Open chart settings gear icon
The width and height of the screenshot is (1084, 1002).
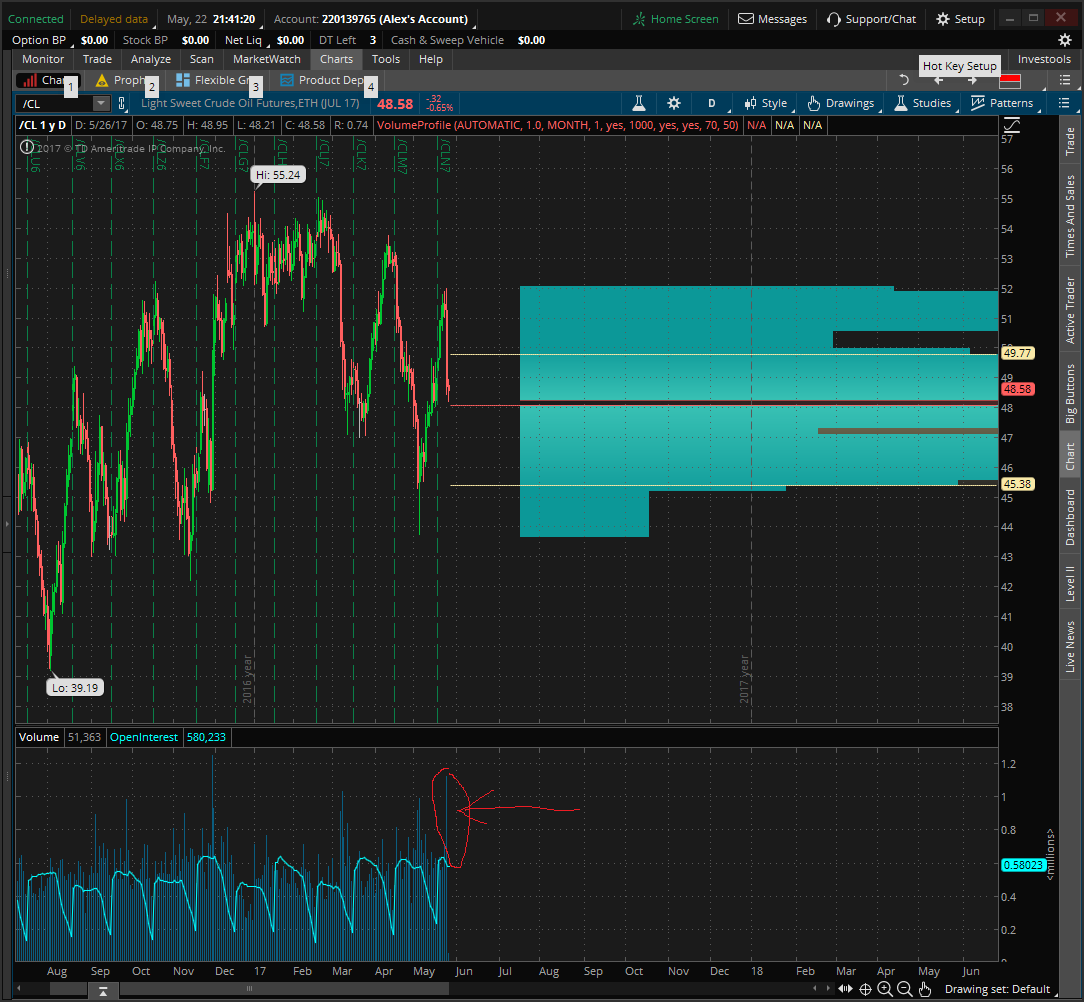pos(673,103)
